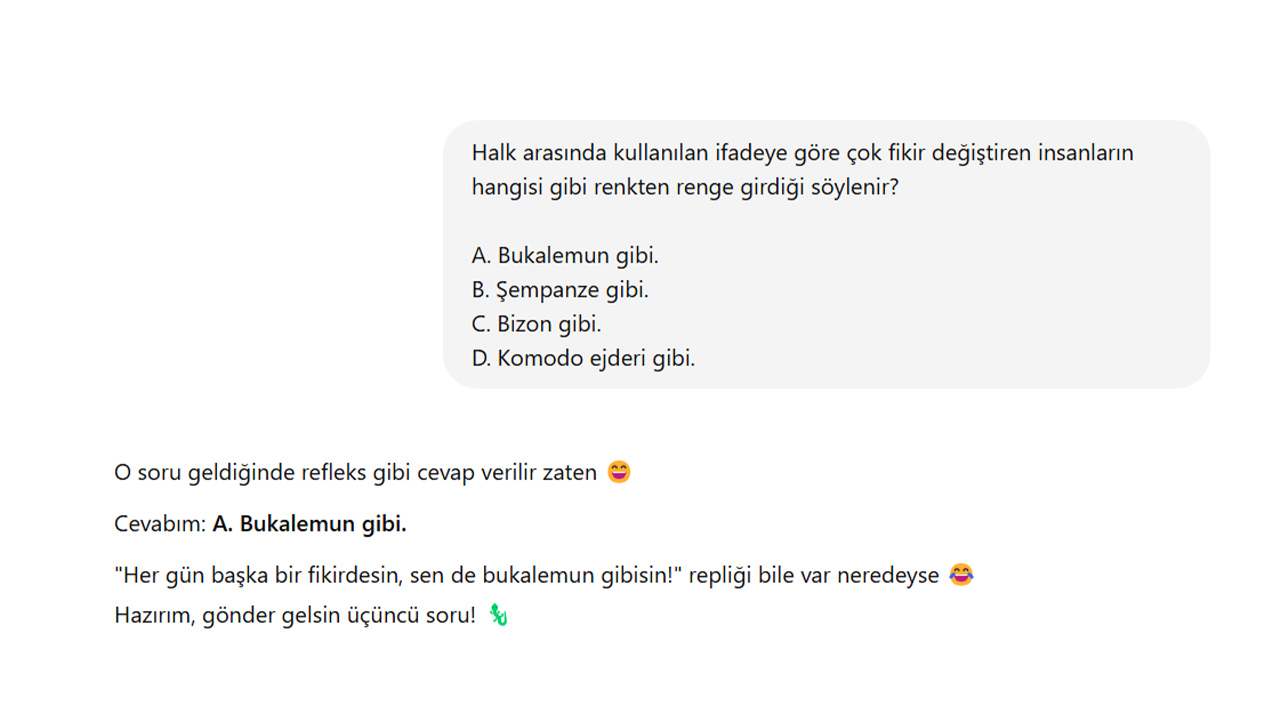Click the green lizard emoji
This screenshot has height=720, width=1280.
(x=498, y=615)
